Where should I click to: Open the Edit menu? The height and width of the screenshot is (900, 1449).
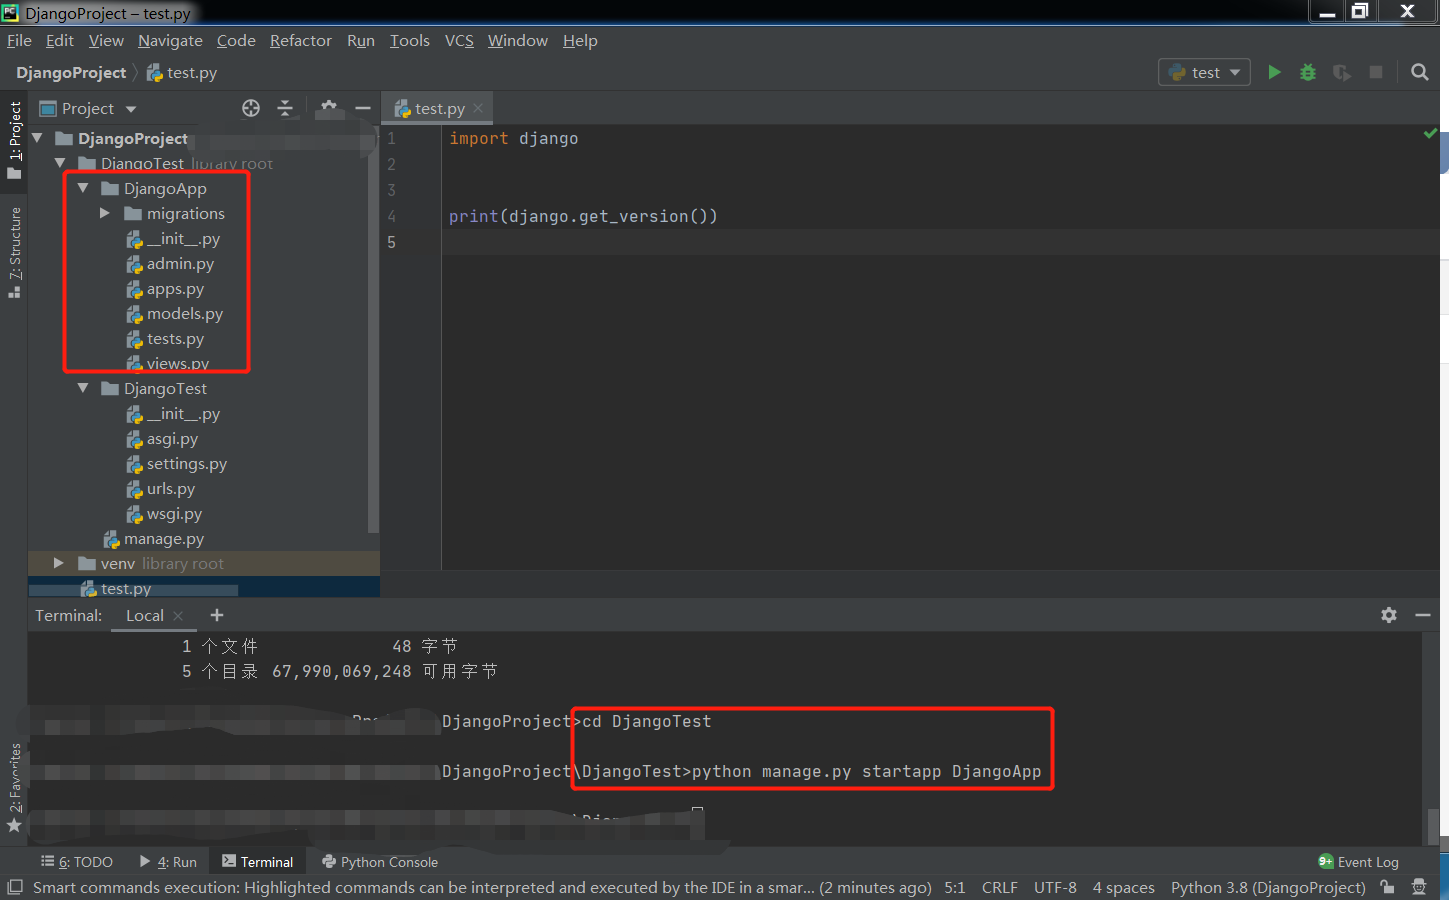60,40
